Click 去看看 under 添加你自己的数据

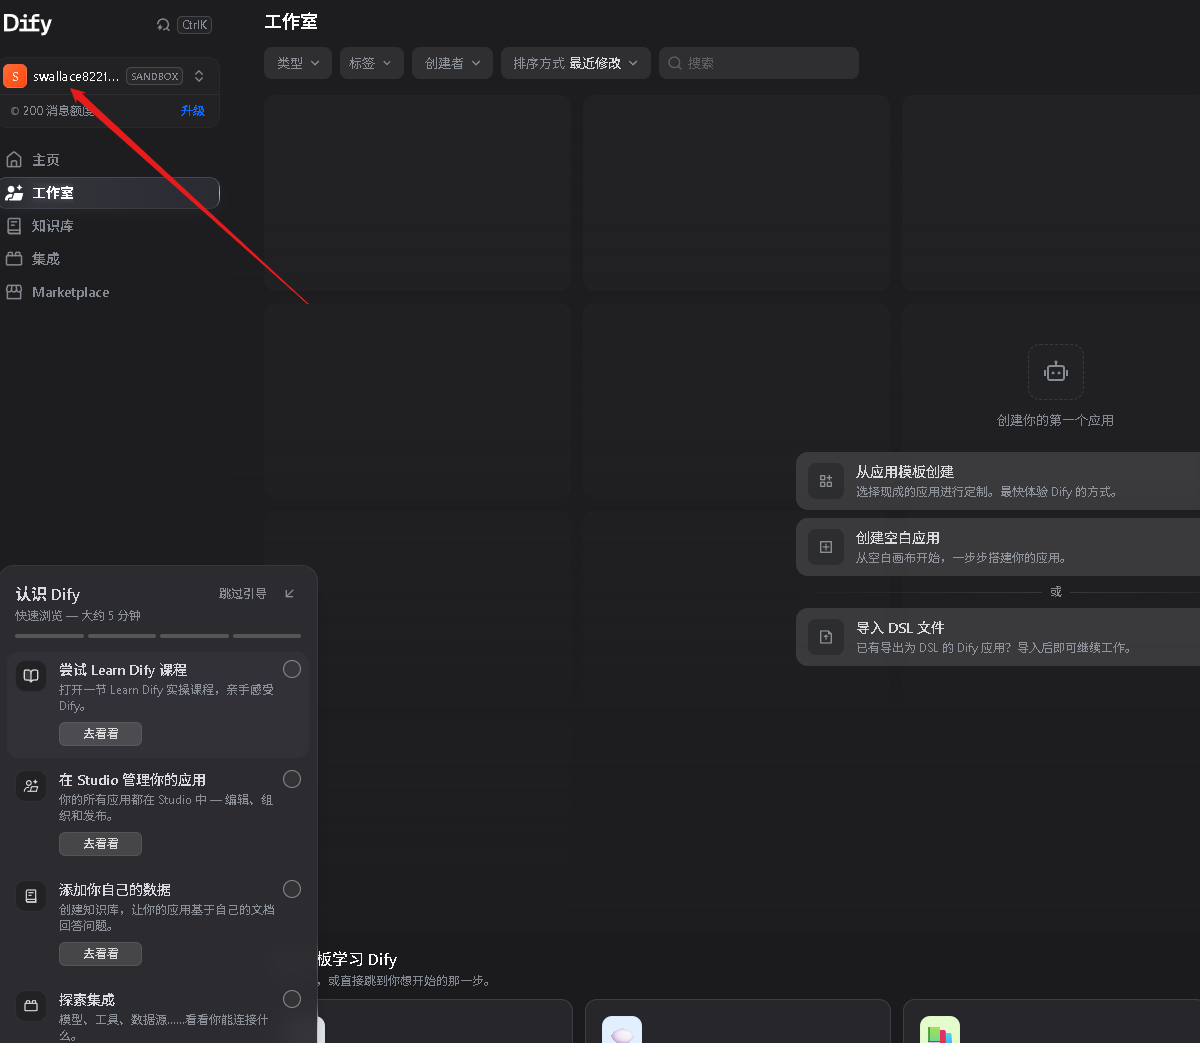point(100,954)
